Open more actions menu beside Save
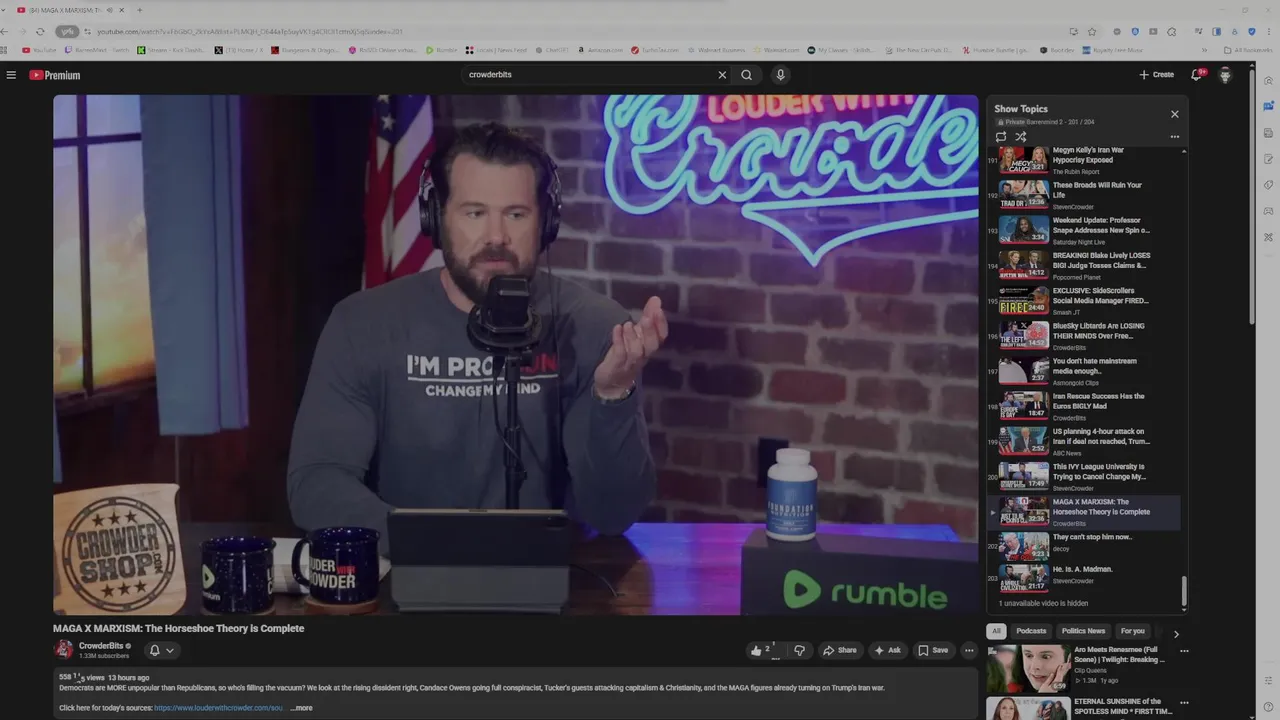1280x720 pixels. pos(969,650)
